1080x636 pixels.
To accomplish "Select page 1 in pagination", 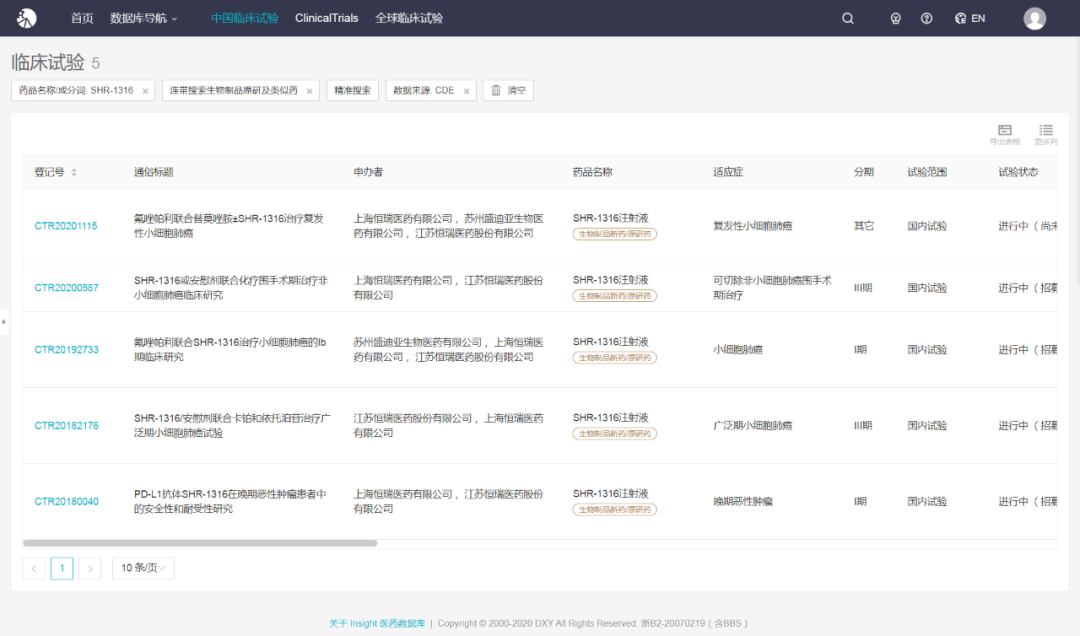I will pos(62,568).
